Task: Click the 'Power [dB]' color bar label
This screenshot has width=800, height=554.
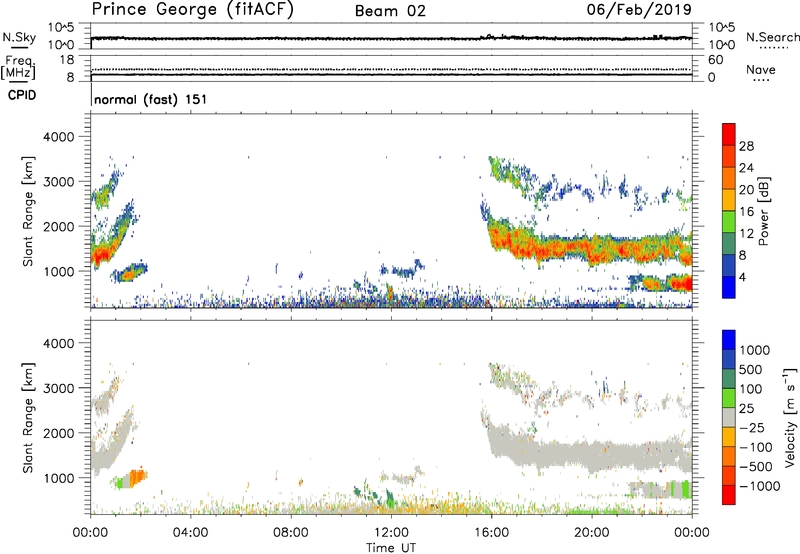Action: click(763, 211)
